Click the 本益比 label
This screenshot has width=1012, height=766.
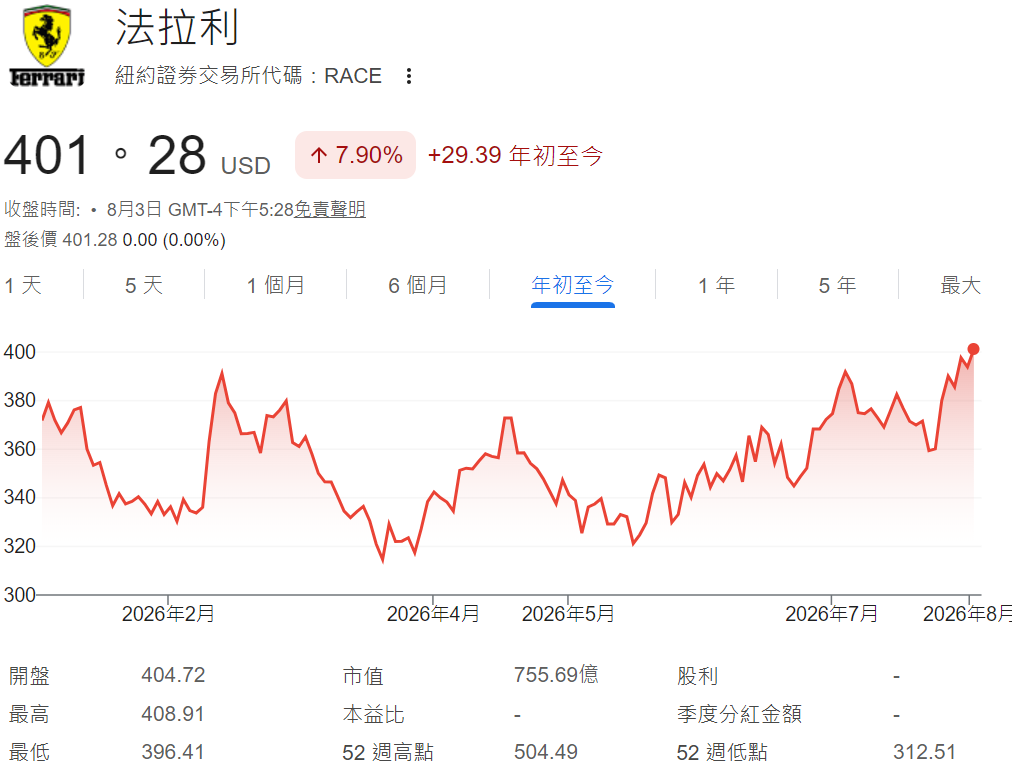pos(374,714)
